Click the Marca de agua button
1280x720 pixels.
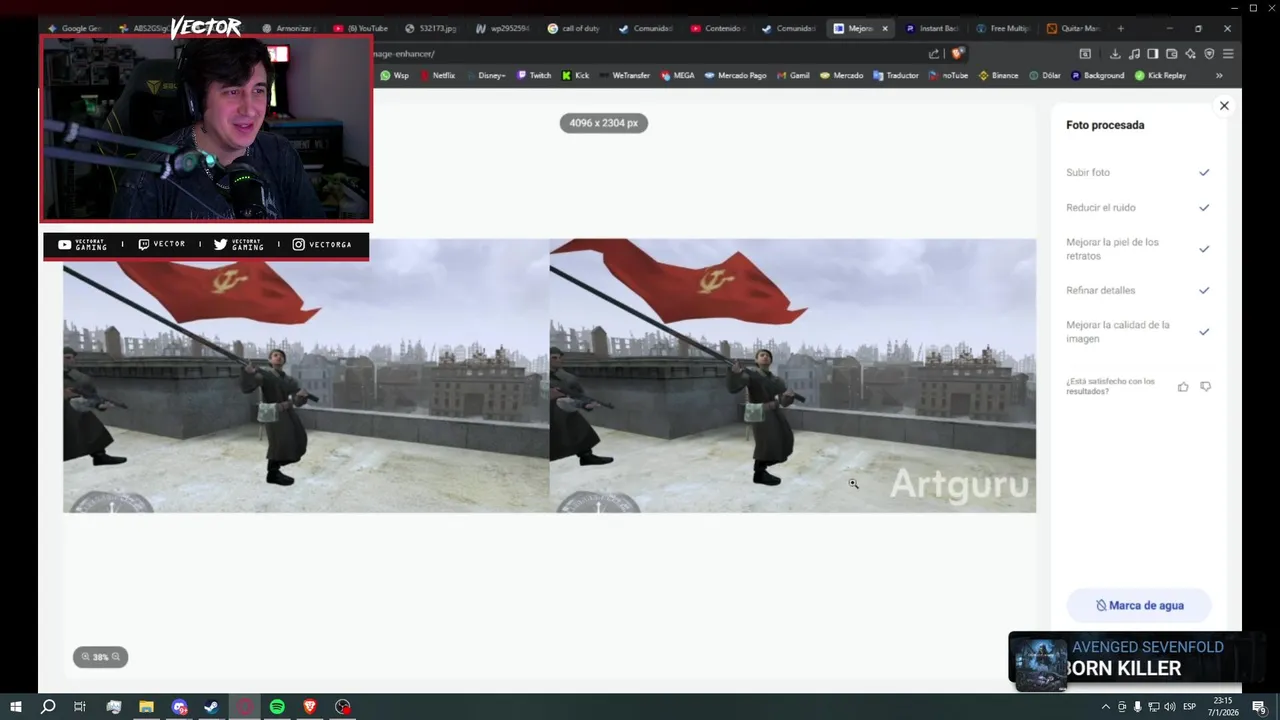pos(1139,605)
